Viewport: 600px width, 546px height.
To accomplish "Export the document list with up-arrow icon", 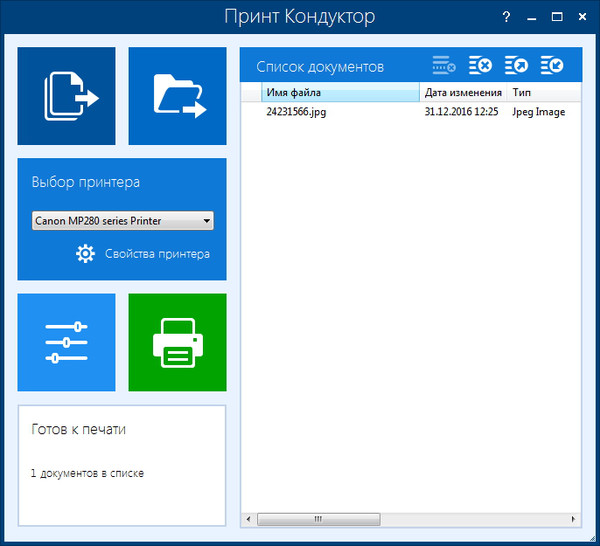I will (x=516, y=66).
